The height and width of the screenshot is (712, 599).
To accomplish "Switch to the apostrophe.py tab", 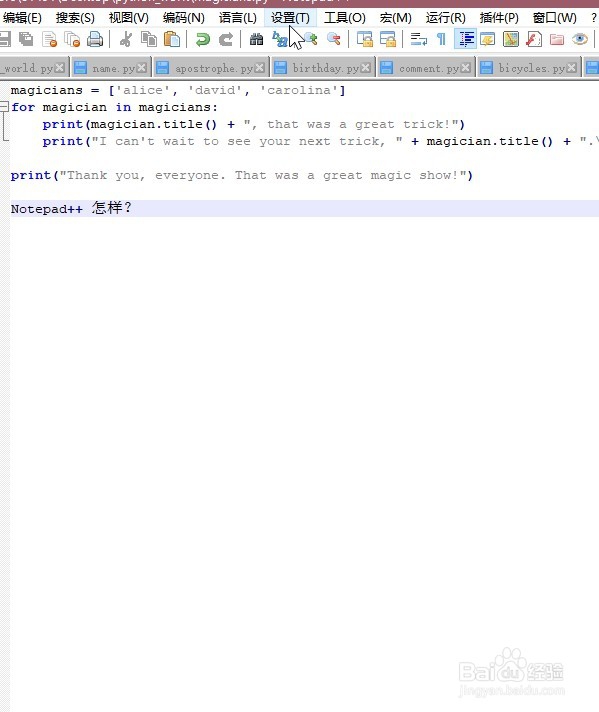I will coord(211,68).
